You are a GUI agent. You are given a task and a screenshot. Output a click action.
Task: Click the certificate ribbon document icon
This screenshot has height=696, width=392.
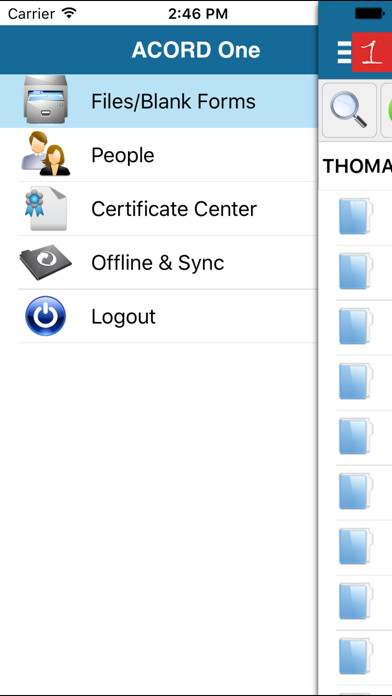click(45, 208)
